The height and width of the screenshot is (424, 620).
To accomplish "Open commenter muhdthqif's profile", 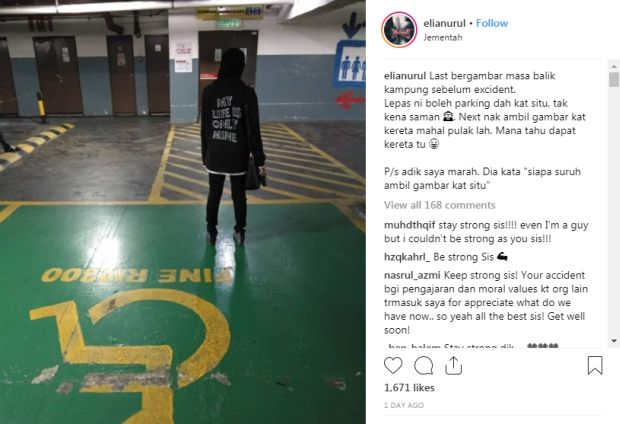I will tap(410, 225).
